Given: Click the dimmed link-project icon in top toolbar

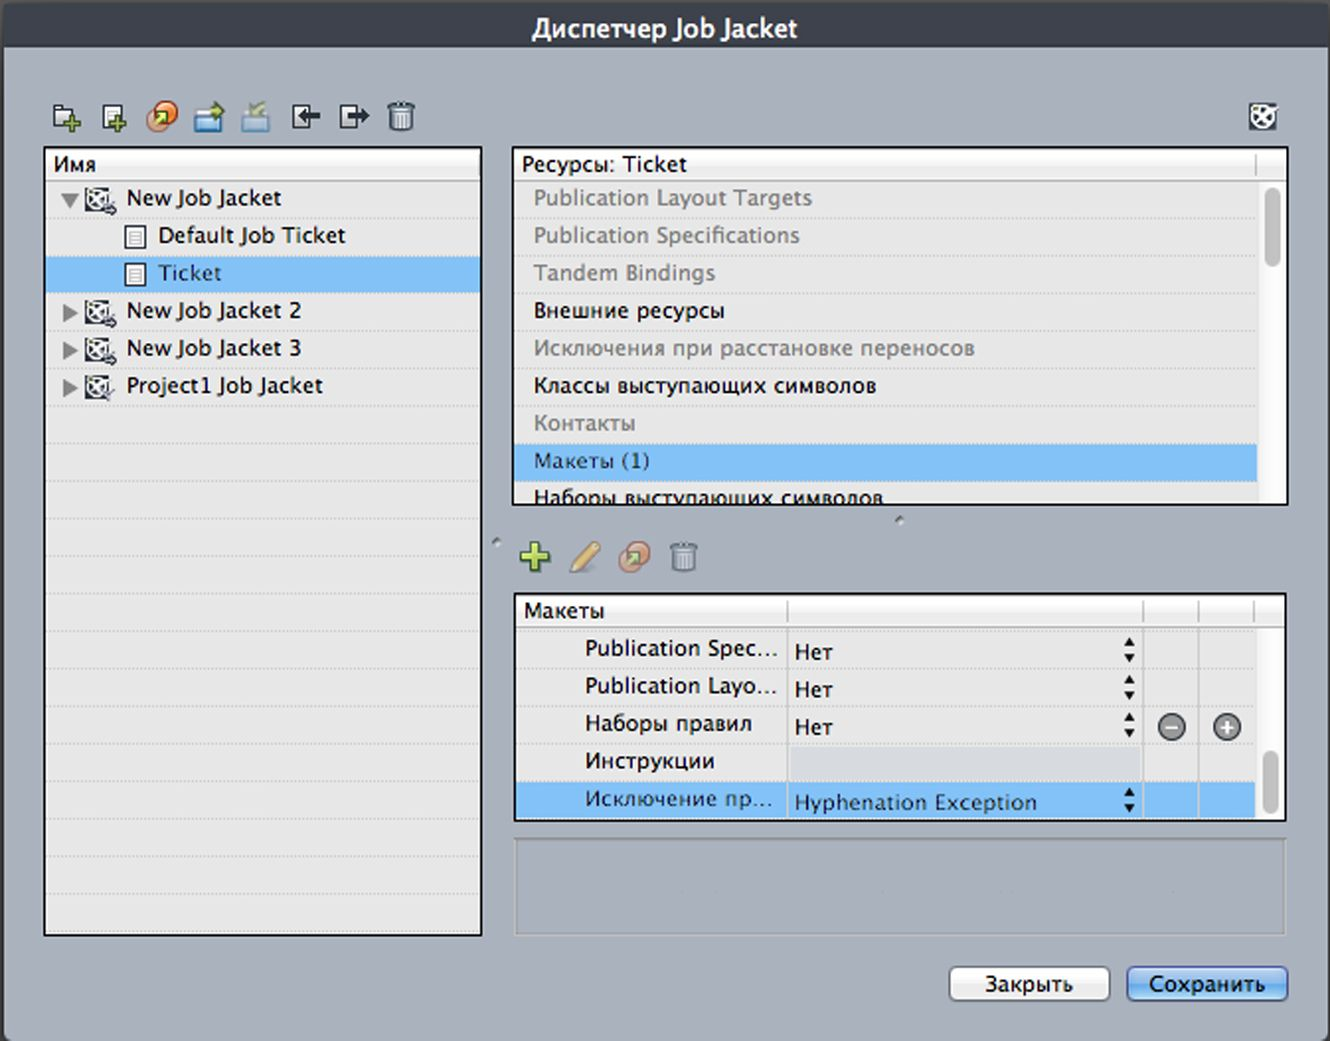Looking at the screenshot, I should click(256, 117).
